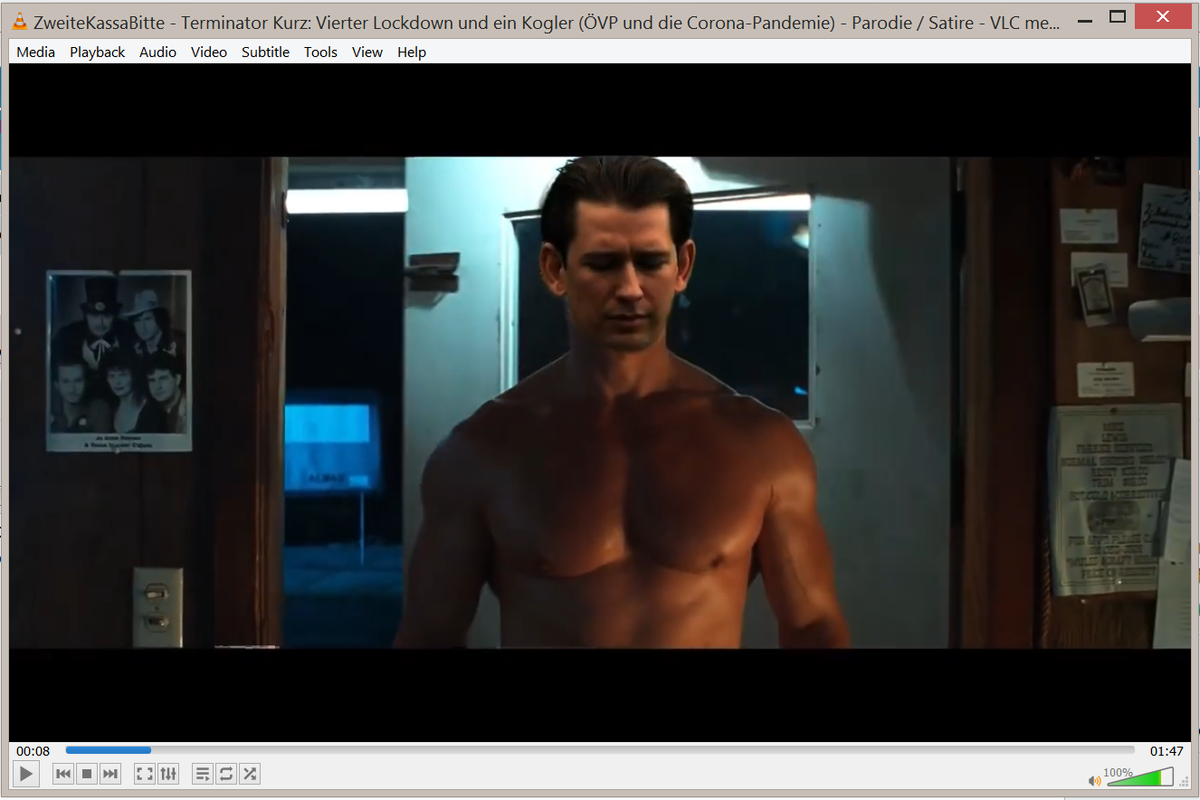Image resolution: width=1200 pixels, height=800 pixels.
Task: Open the Media menu
Action: pos(36,52)
